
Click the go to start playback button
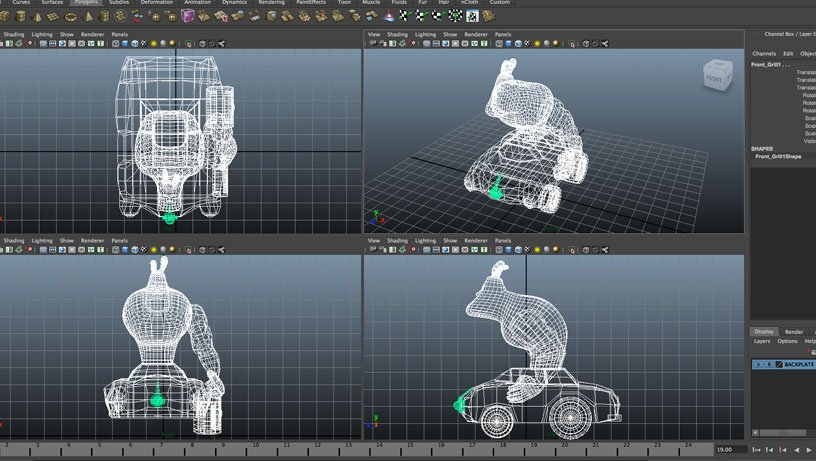coord(757,450)
